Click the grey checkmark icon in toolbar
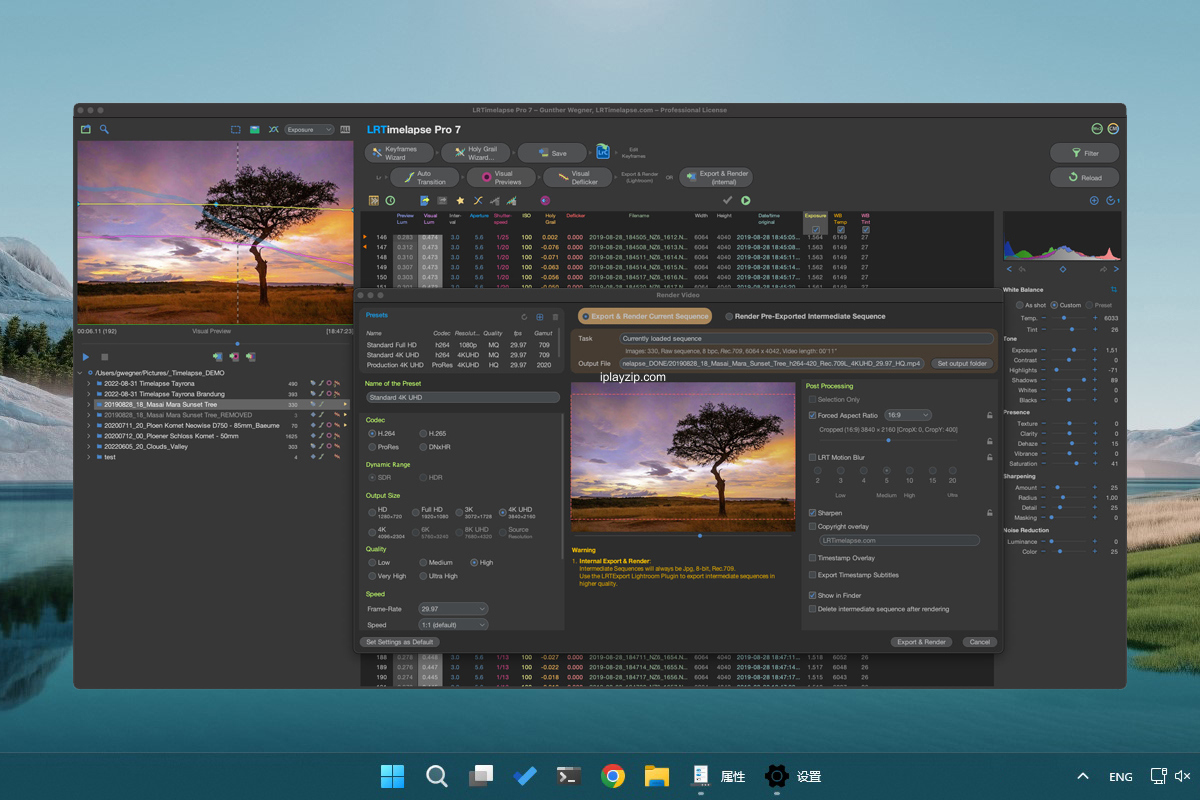This screenshot has height=800, width=1200. click(x=727, y=200)
